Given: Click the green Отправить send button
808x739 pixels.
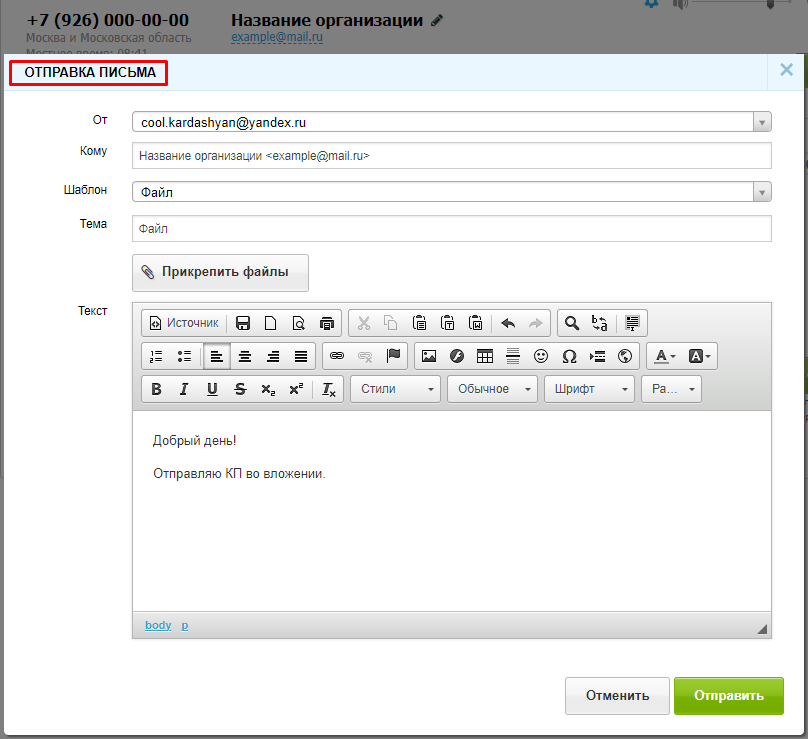Looking at the screenshot, I should pyautogui.click(x=729, y=696).
